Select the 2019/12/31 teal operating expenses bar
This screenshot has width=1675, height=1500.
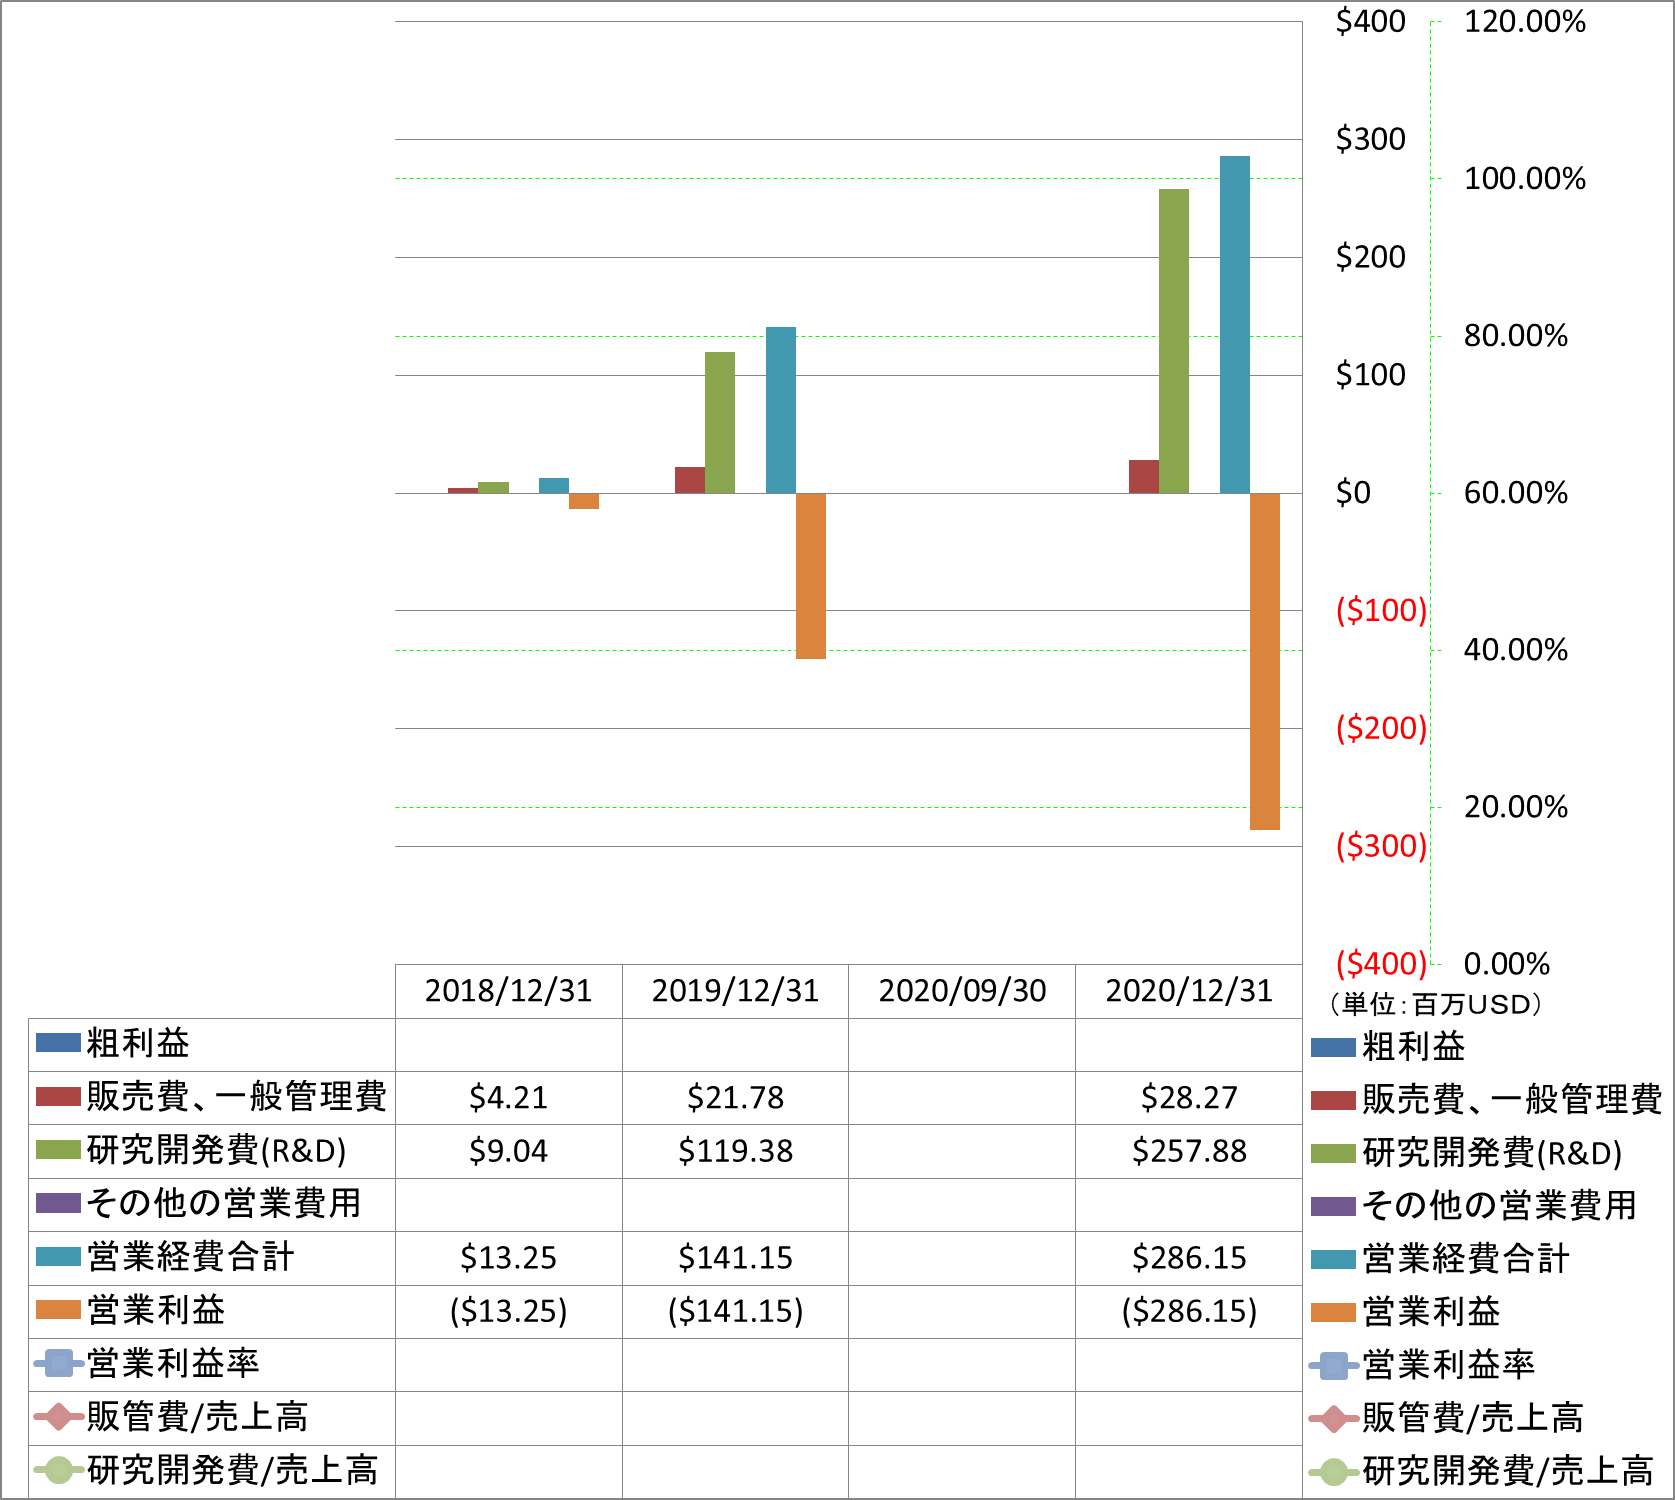[x=781, y=410]
